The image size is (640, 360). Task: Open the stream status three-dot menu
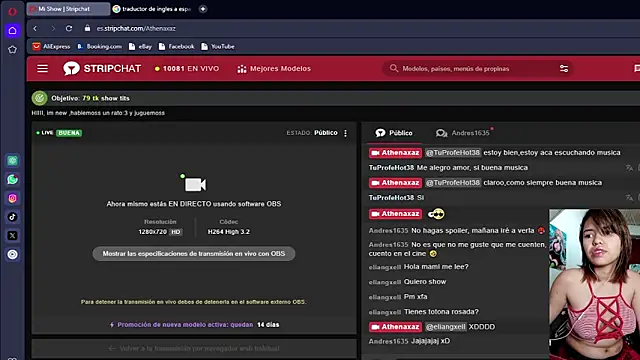click(345, 133)
